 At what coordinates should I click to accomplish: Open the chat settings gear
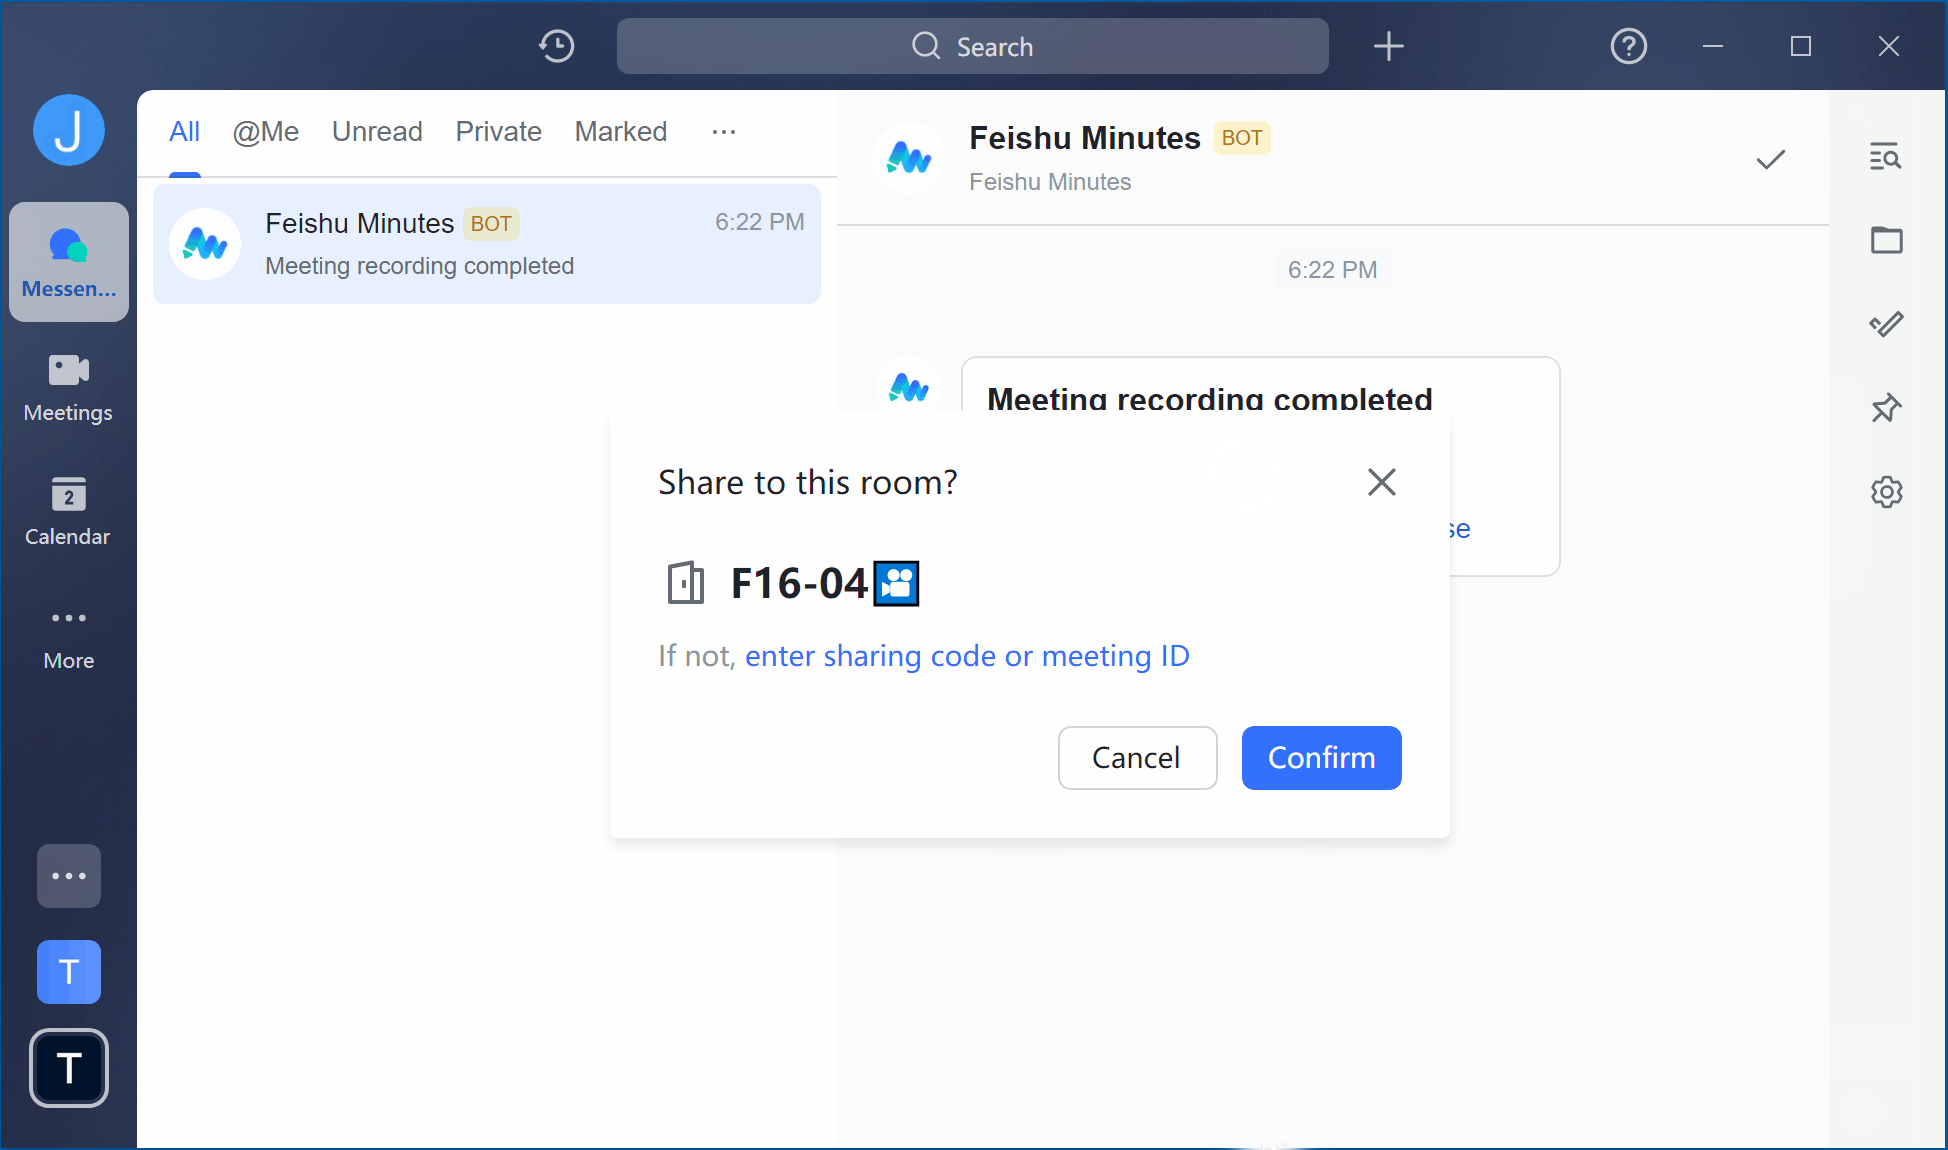click(x=1885, y=491)
